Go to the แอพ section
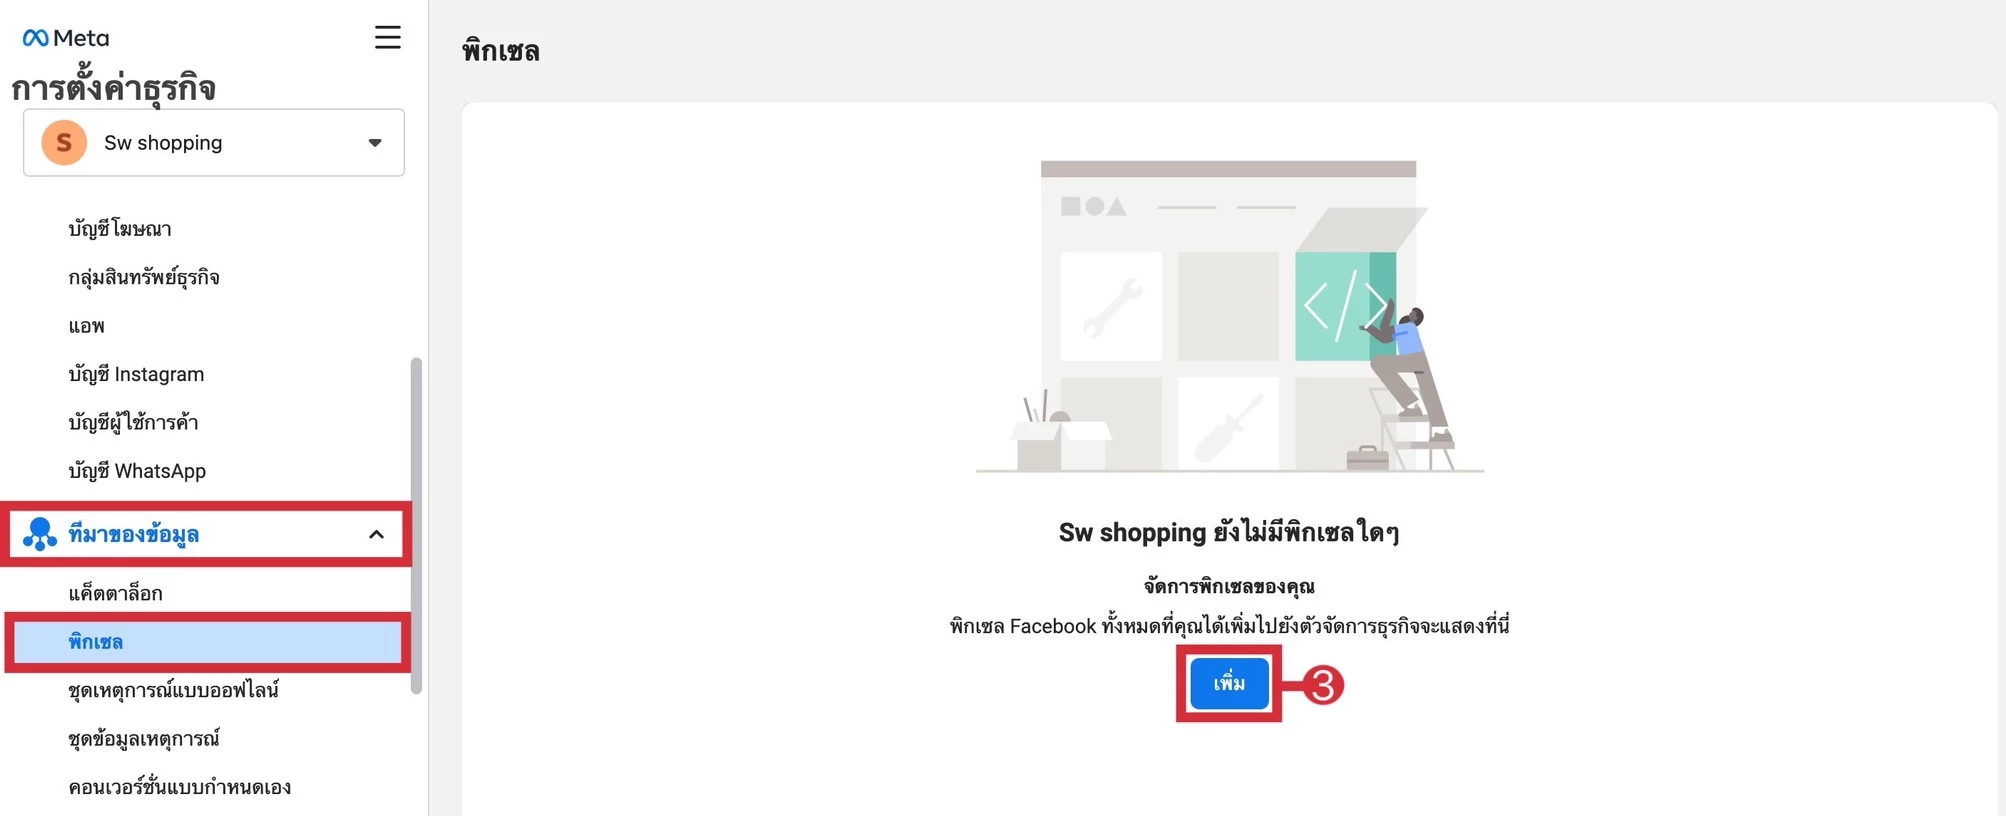Viewport: 2006px width, 816px height. tap(87, 326)
